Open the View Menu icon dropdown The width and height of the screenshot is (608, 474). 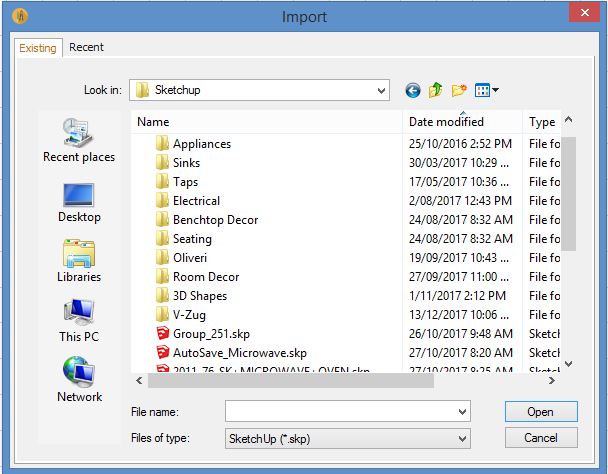(x=487, y=90)
